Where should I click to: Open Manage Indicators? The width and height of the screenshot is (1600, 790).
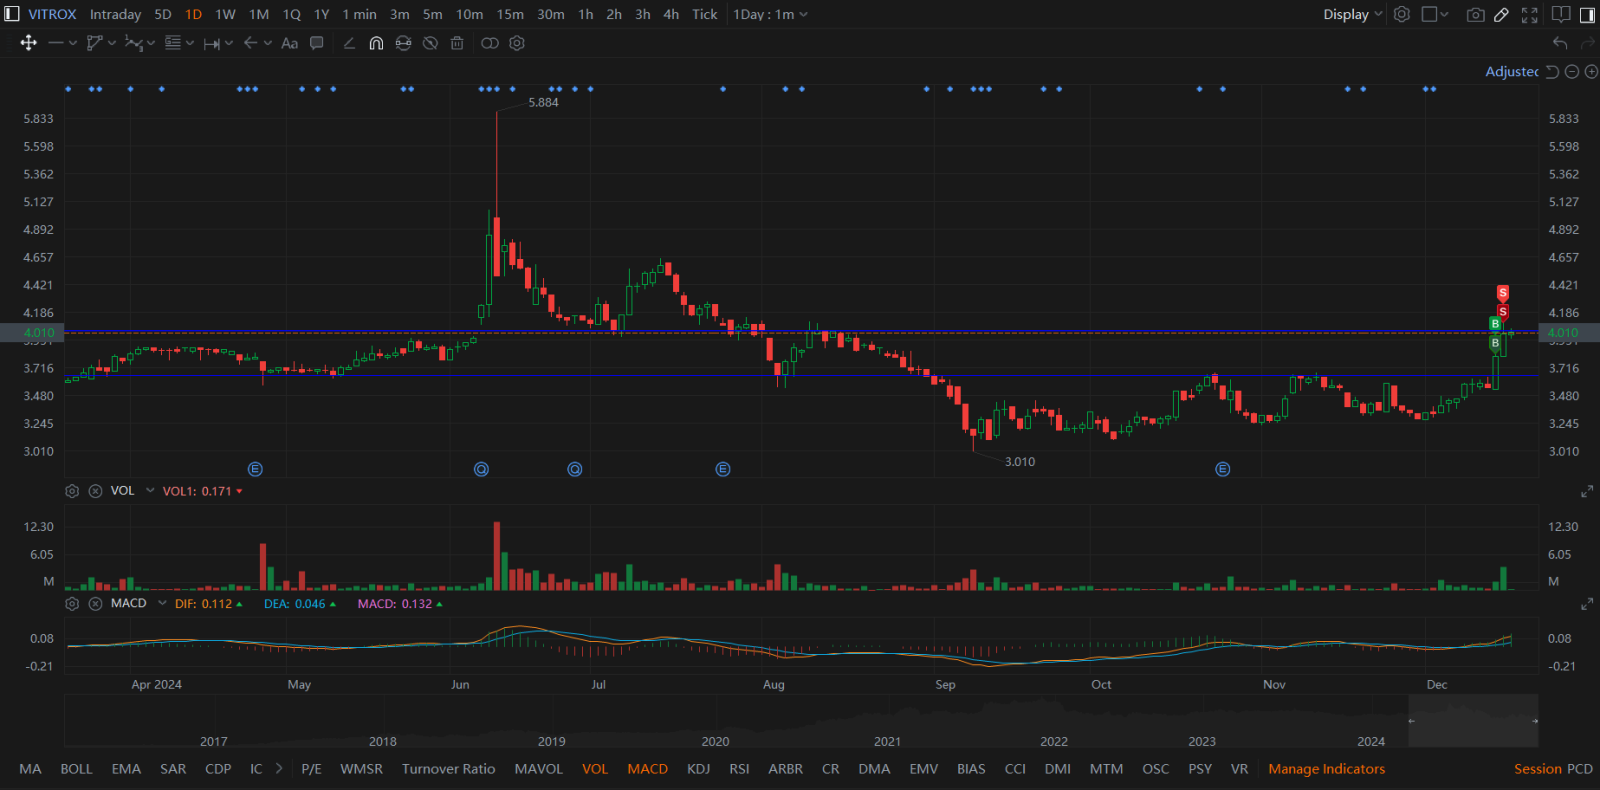pos(1327,769)
